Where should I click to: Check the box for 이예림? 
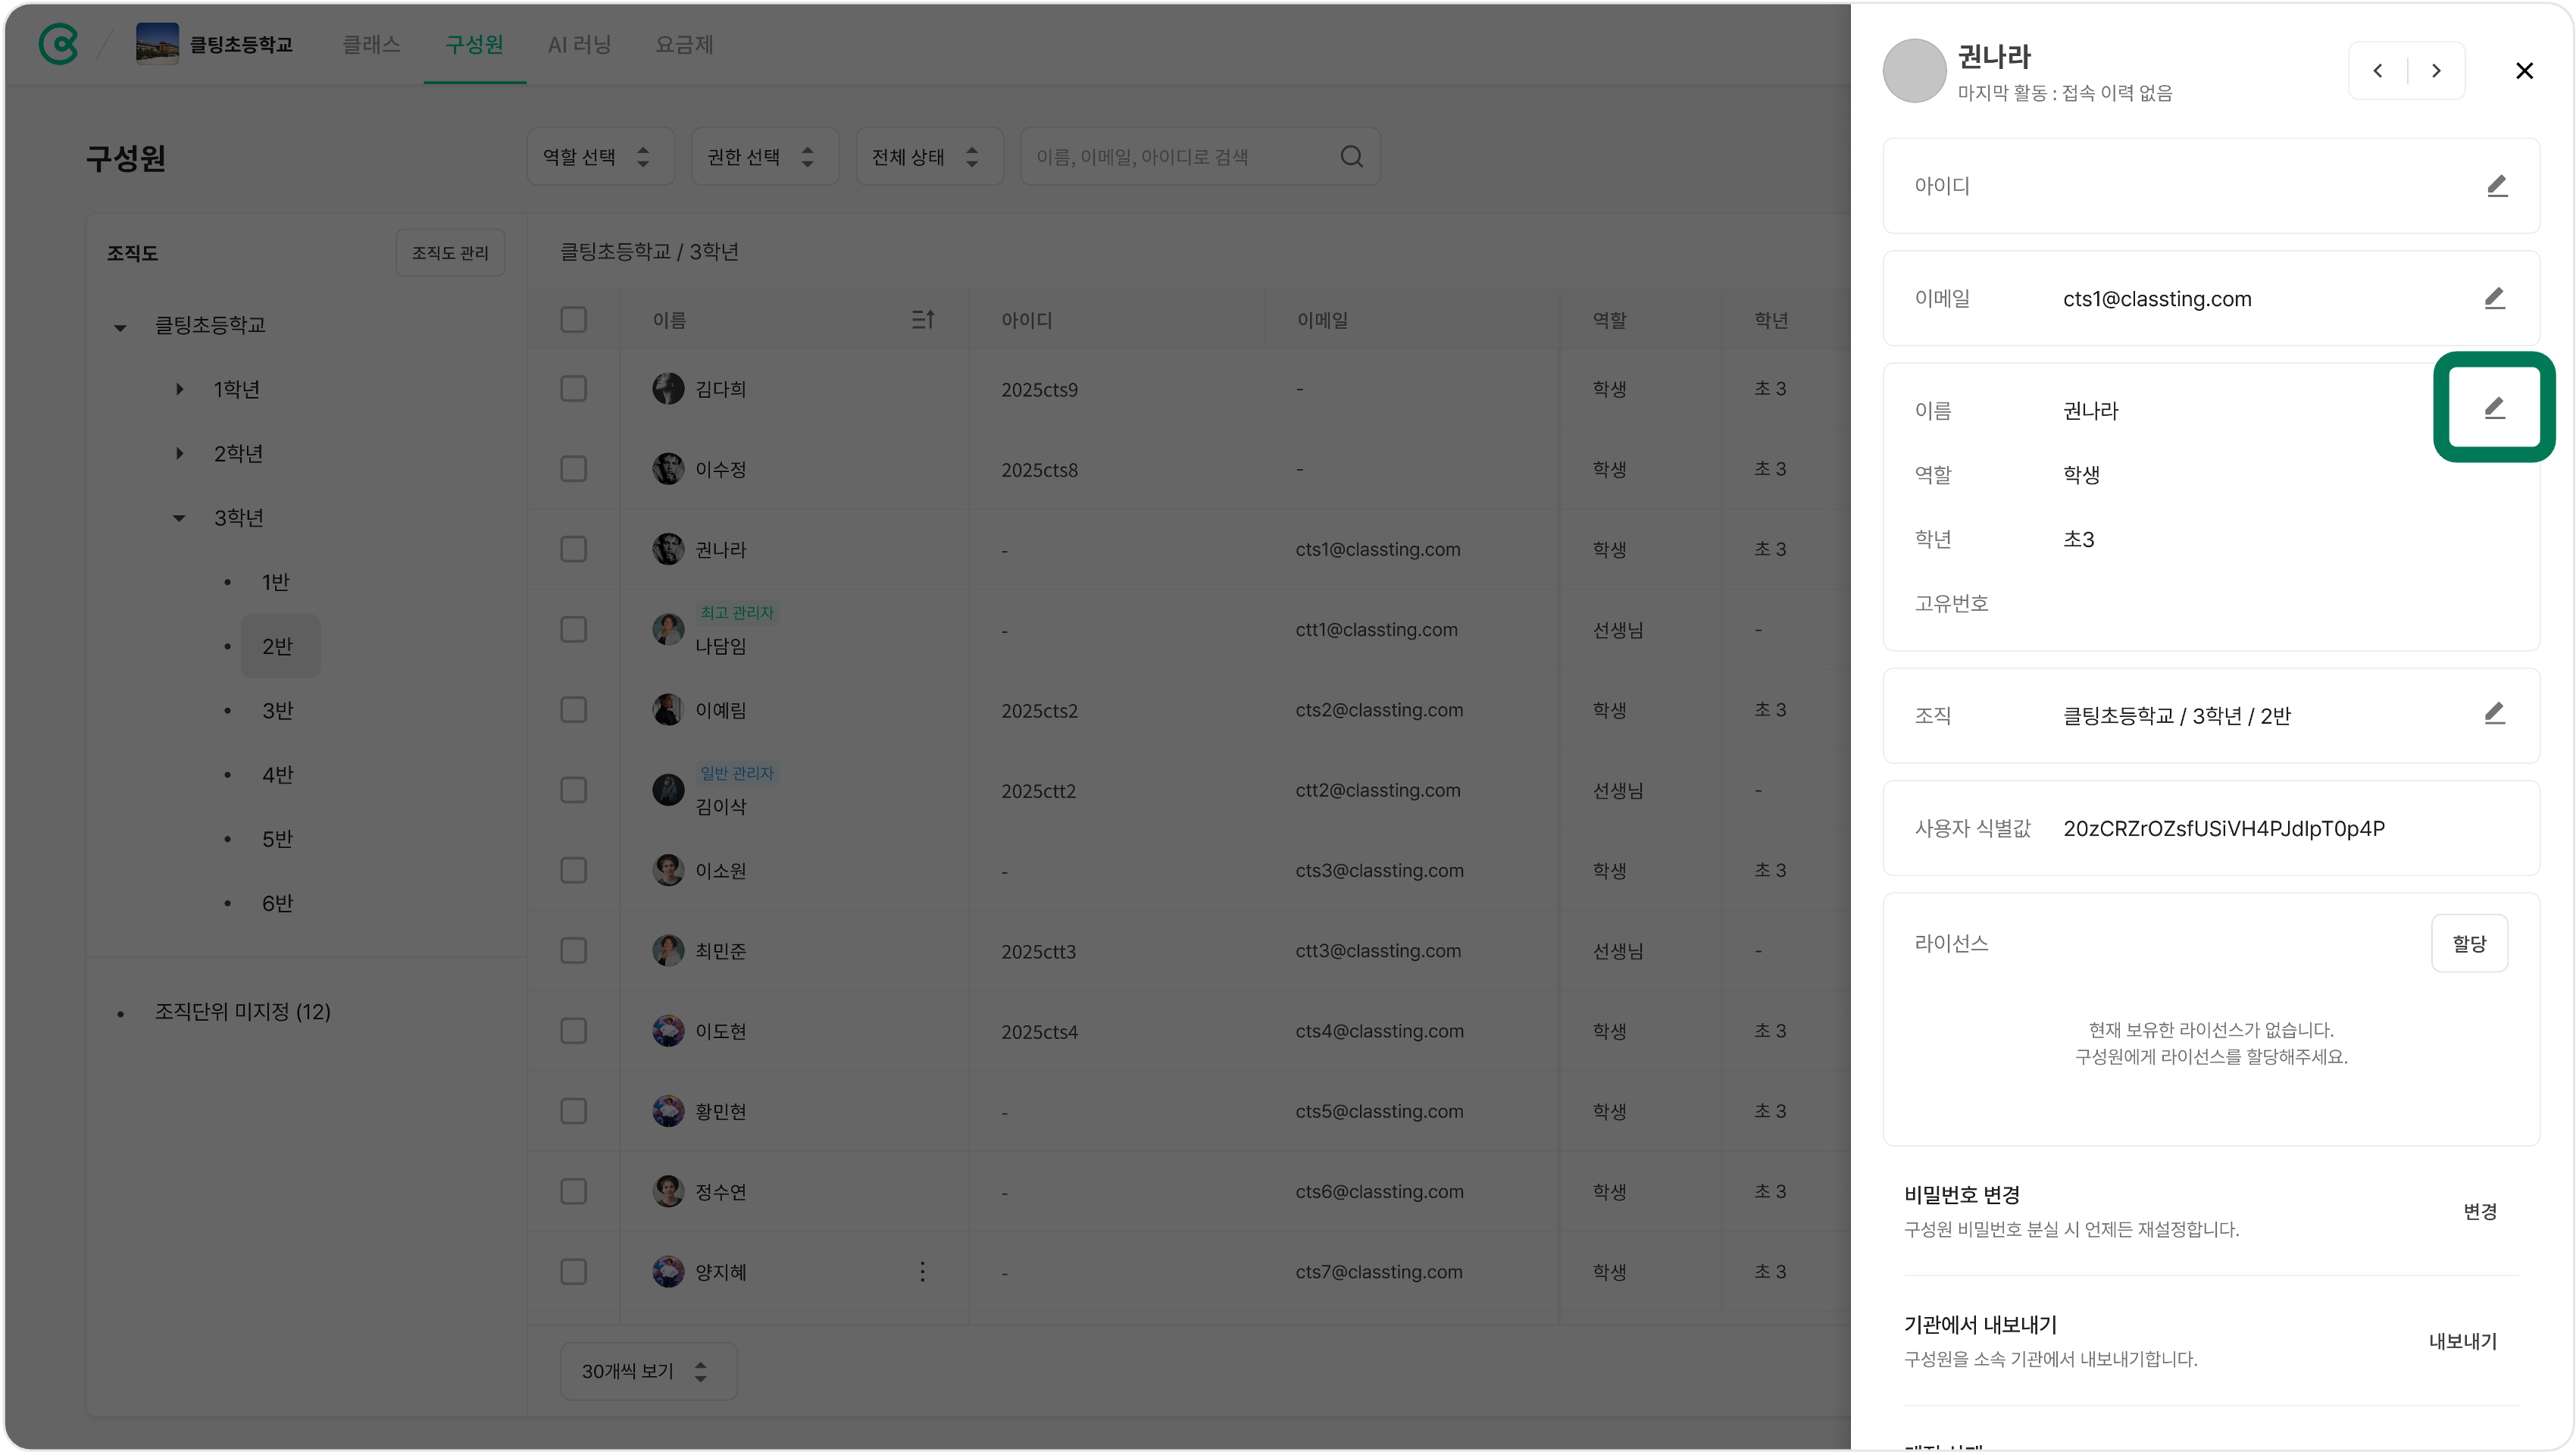click(573, 710)
